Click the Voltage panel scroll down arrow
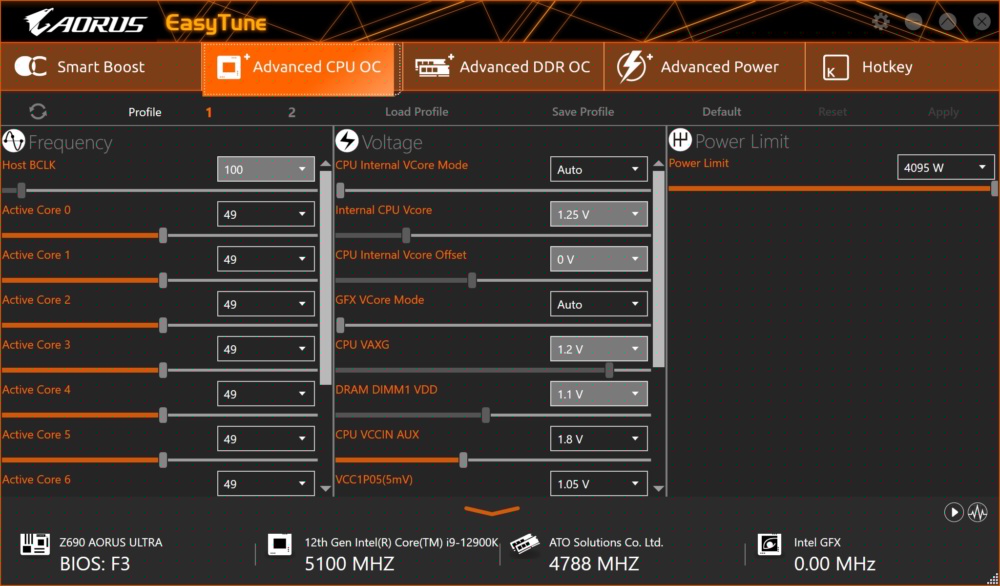 point(659,488)
